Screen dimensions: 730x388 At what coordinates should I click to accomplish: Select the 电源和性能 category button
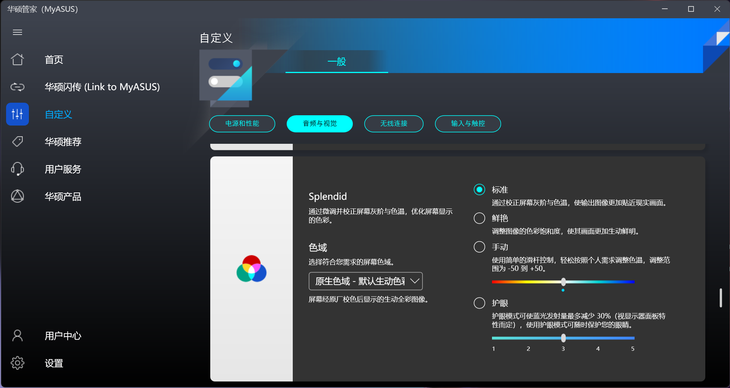coord(242,124)
